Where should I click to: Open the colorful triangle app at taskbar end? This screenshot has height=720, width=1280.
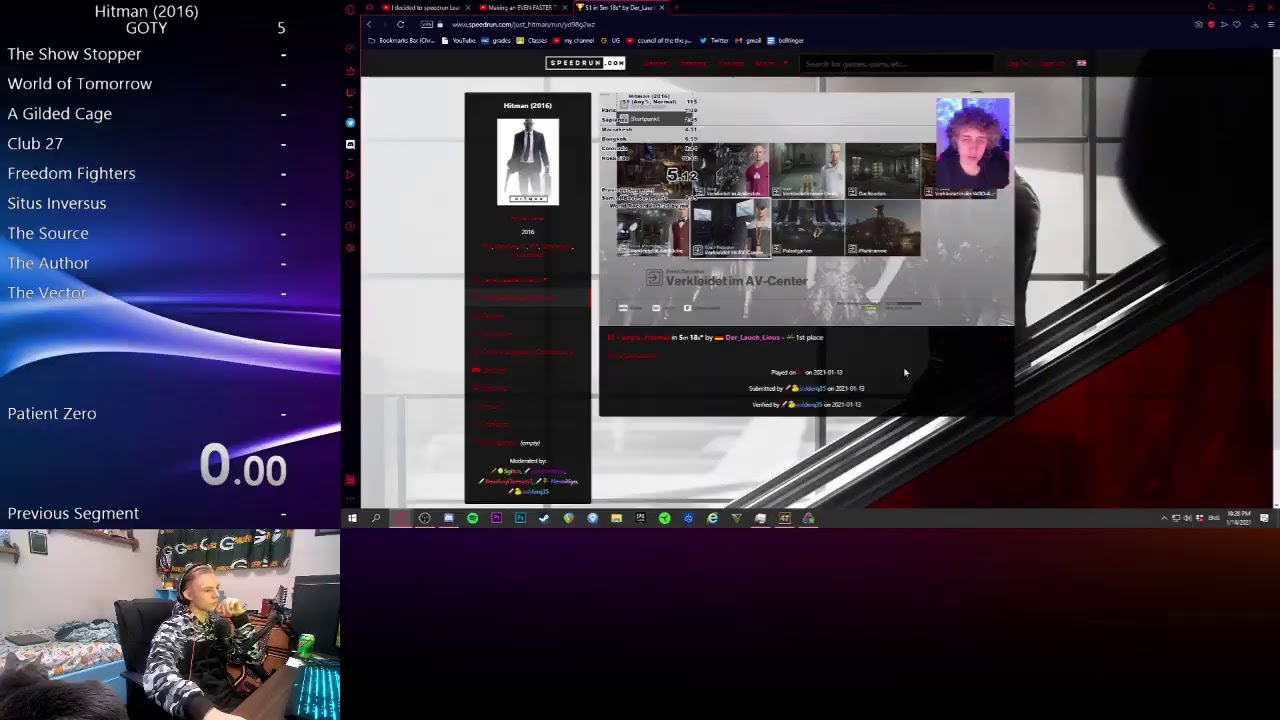[808, 518]
